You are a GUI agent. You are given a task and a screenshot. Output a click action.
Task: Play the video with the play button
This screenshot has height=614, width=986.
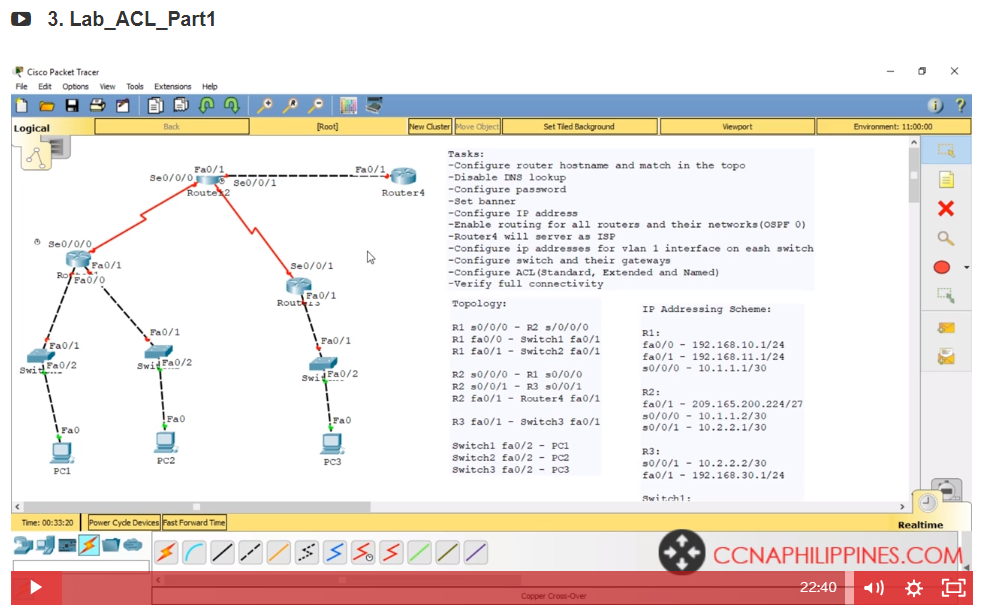(x=36, y=588)
